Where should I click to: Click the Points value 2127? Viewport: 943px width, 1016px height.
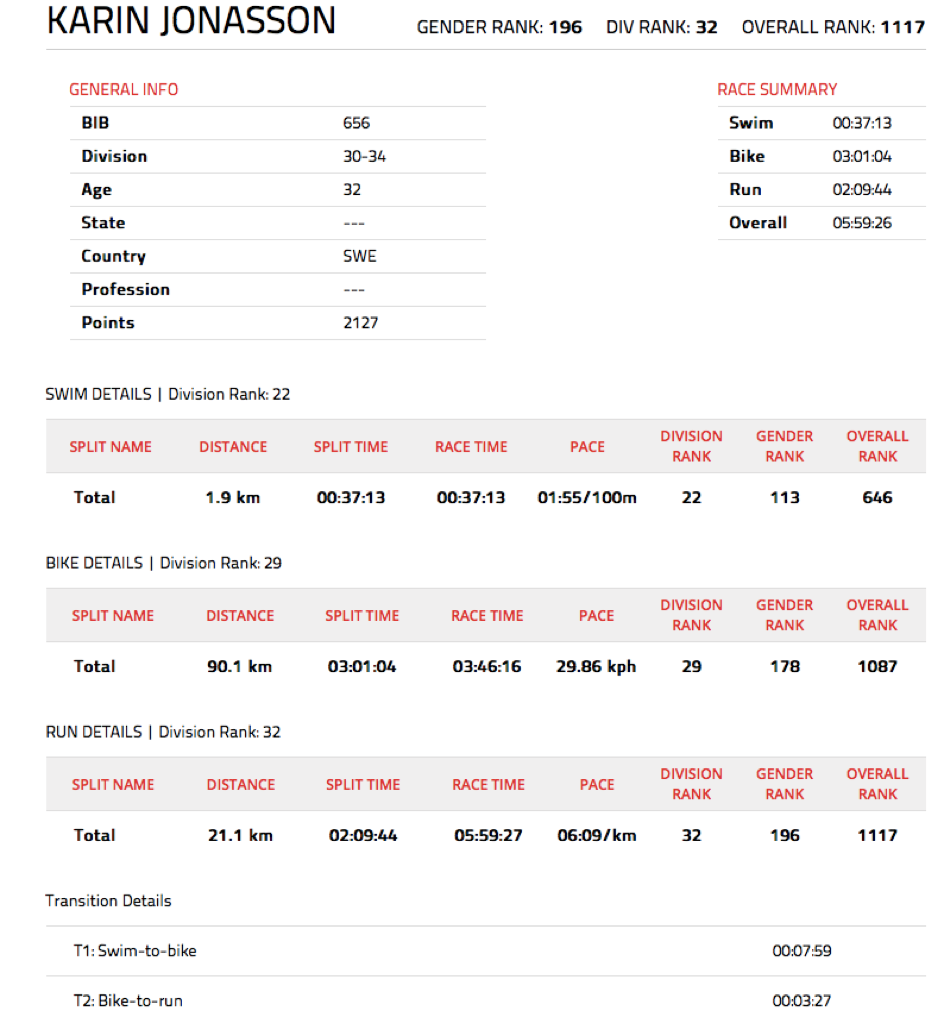360,323
